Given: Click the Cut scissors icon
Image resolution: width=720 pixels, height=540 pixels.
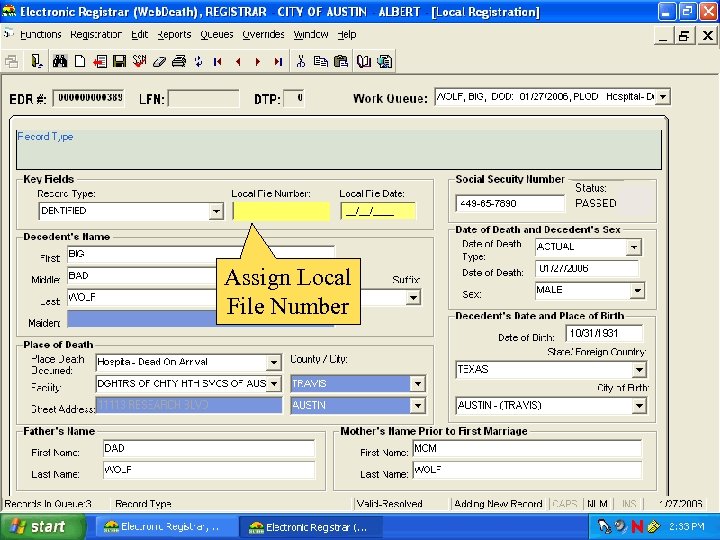Looking at the screenshot, I should click(300, 61).
